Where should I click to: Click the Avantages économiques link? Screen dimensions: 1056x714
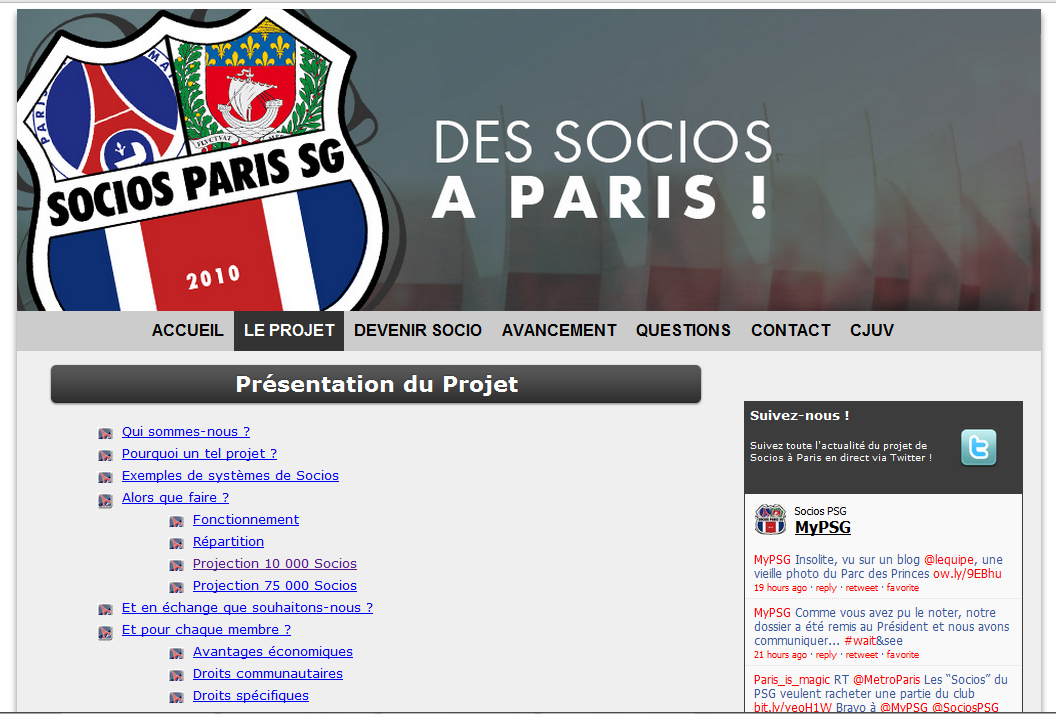point(273,652)
